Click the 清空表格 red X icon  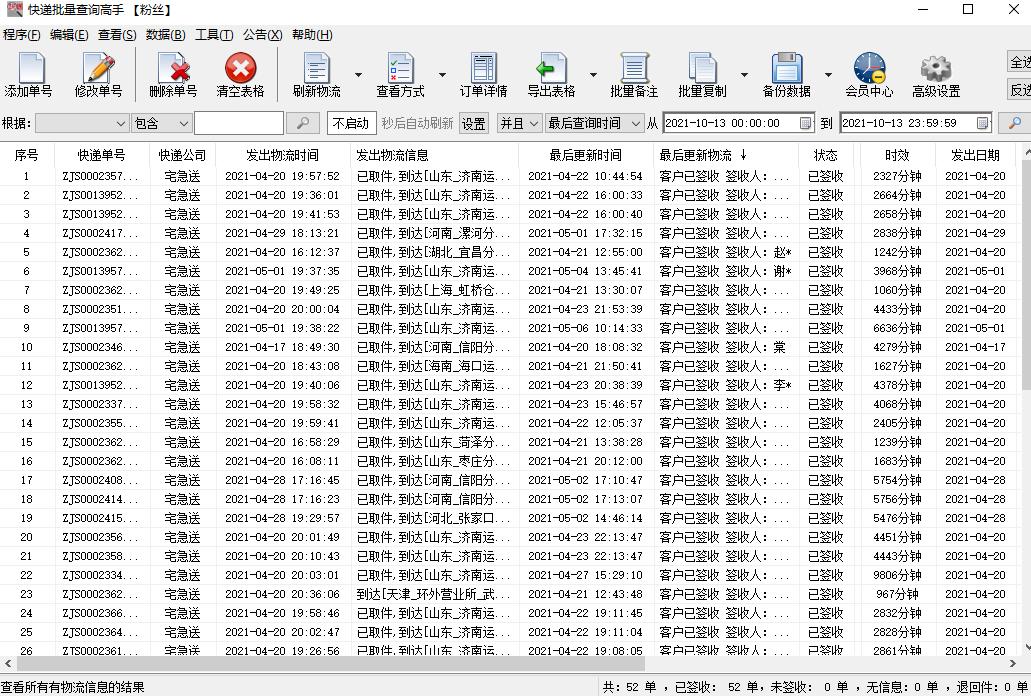241,68
